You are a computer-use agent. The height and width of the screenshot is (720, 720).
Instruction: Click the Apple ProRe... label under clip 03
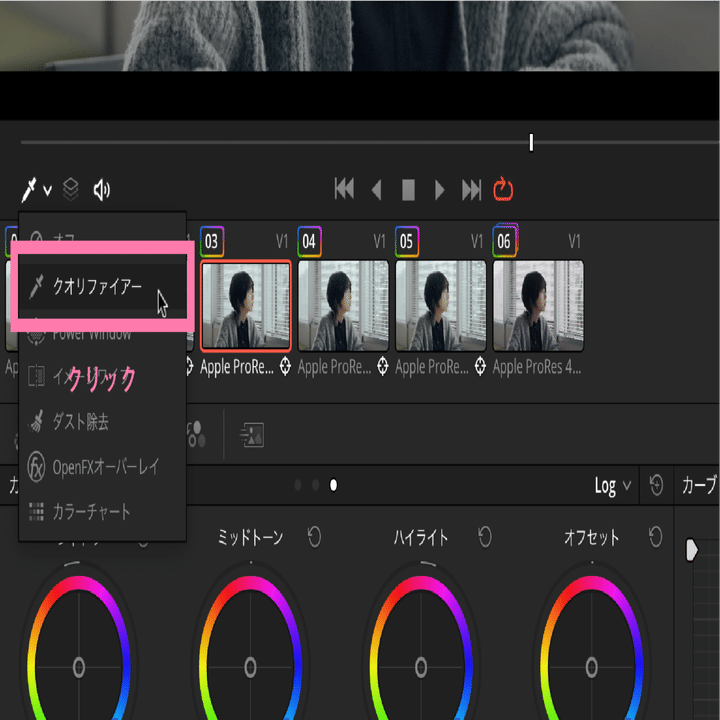click(x=236, y=367)
